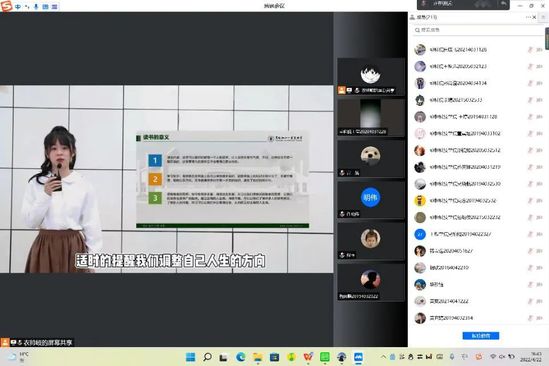Select the white lotus avatar video tile
The image size is (549, 366).
click(371, 77)
